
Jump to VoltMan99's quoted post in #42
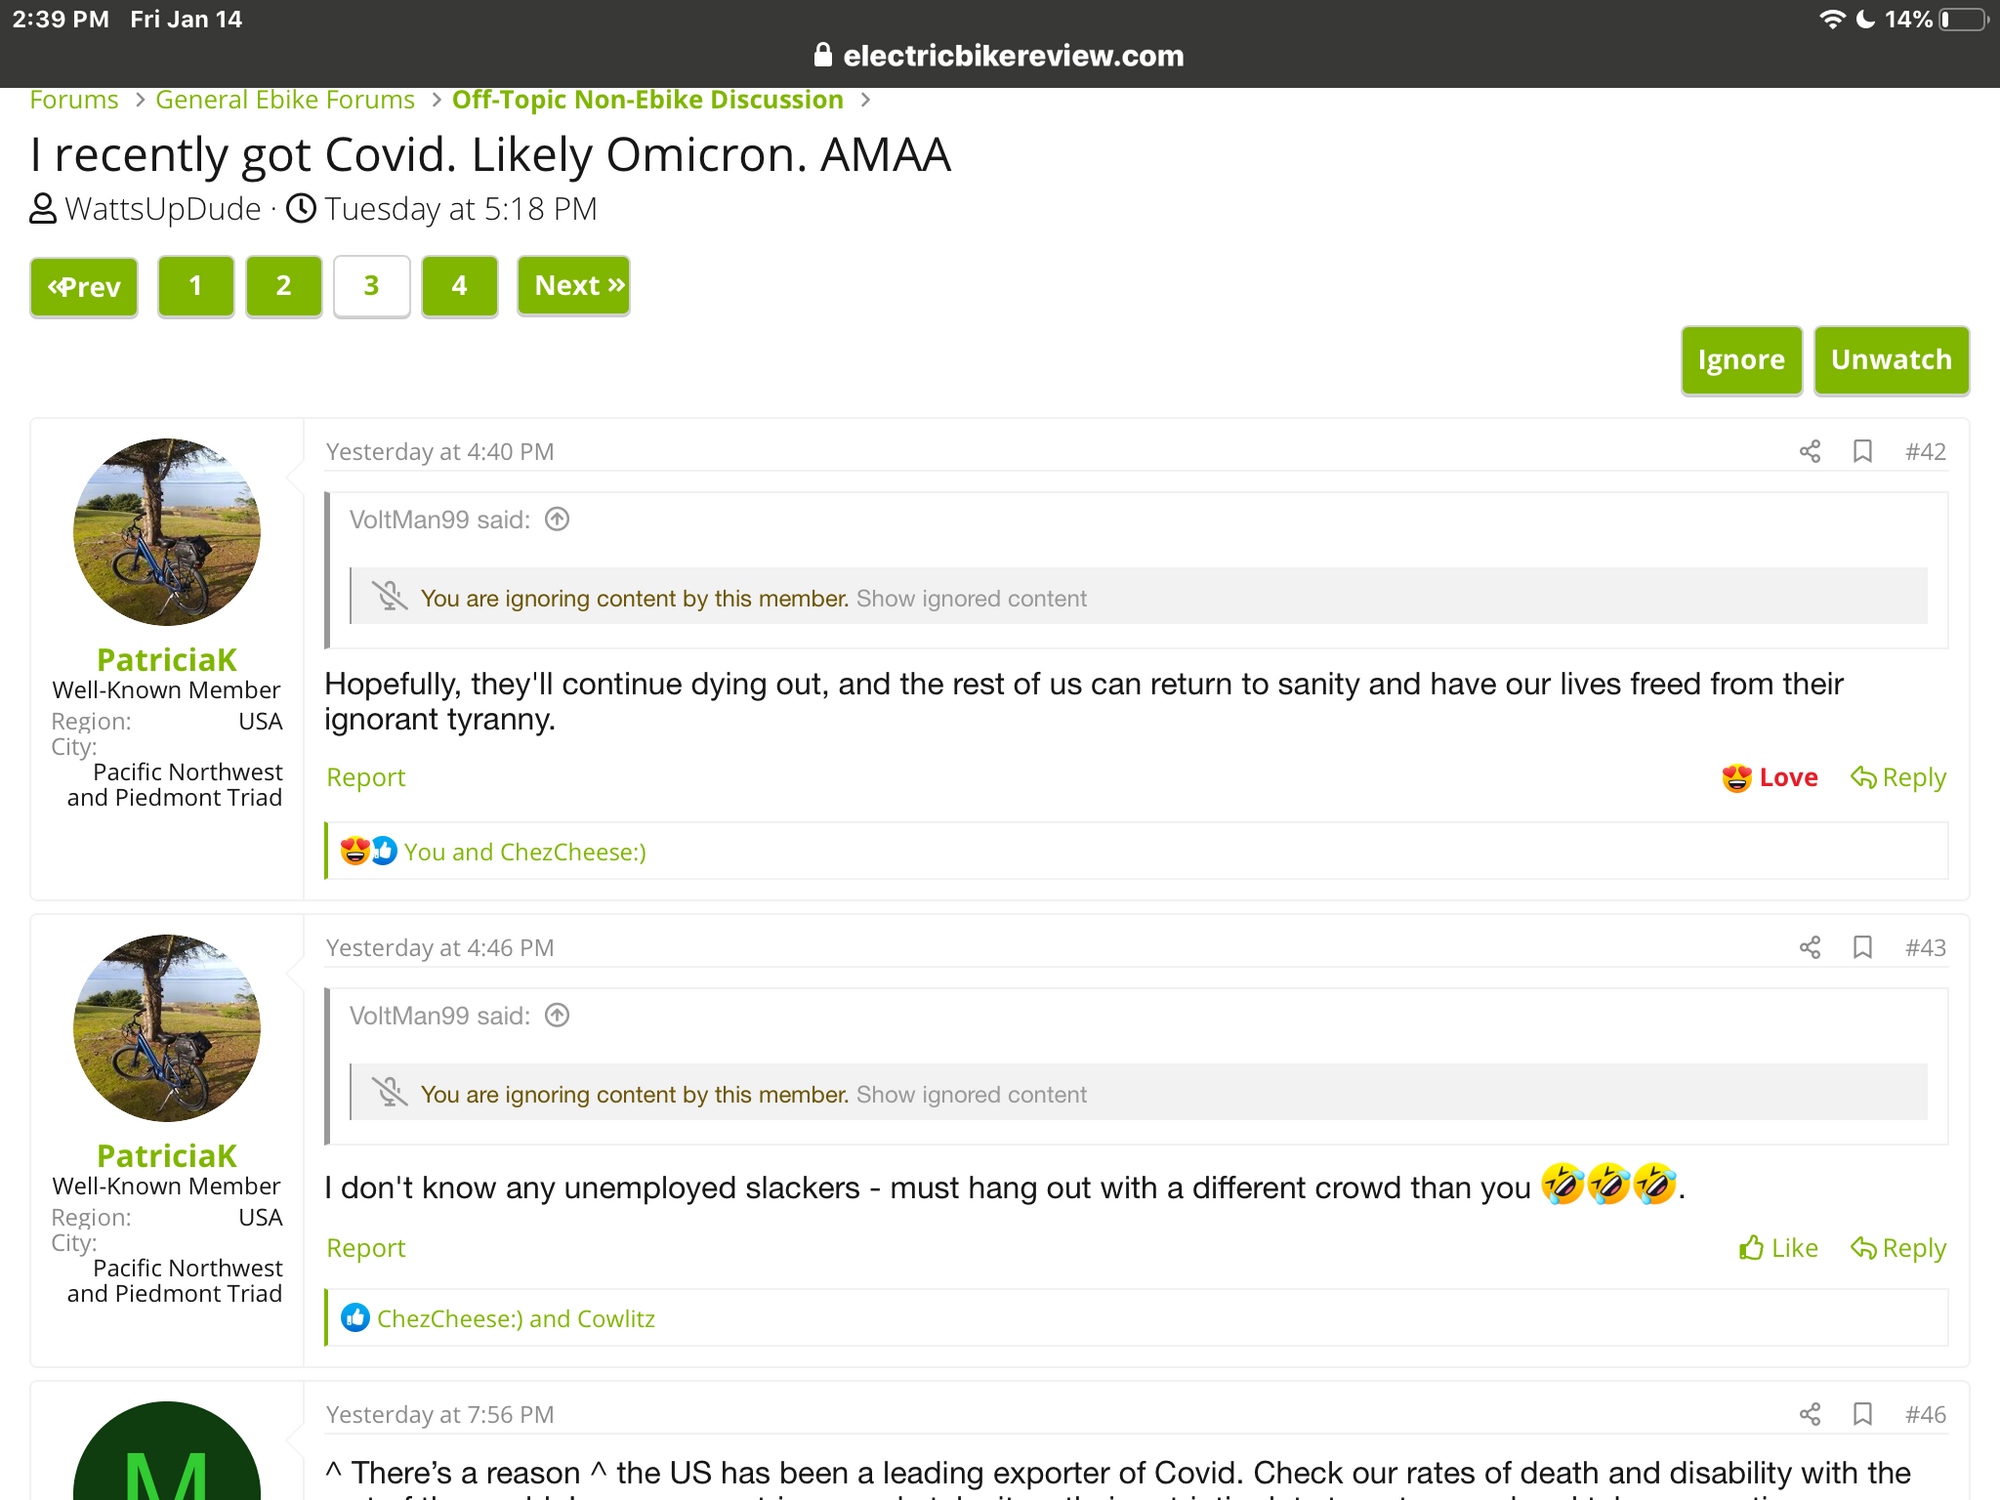557,519
